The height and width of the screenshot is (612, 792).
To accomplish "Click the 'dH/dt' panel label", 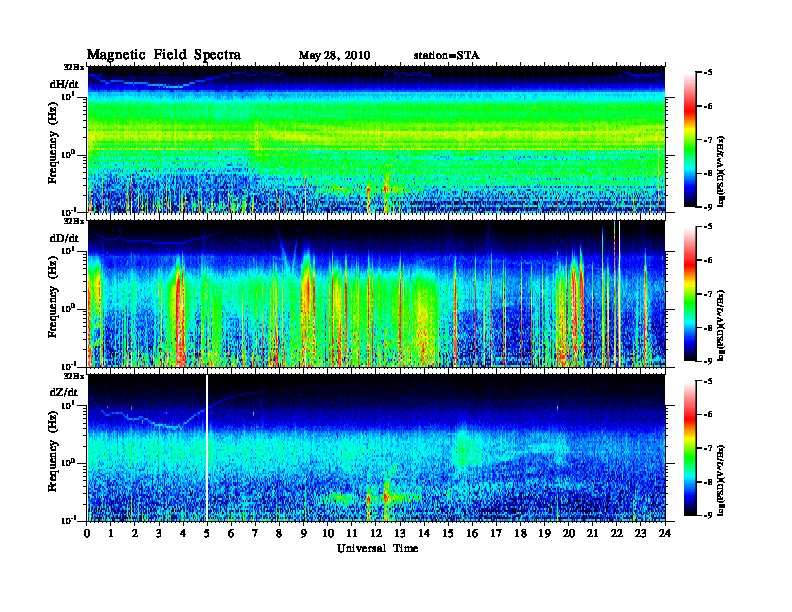I will click(64, 84).
